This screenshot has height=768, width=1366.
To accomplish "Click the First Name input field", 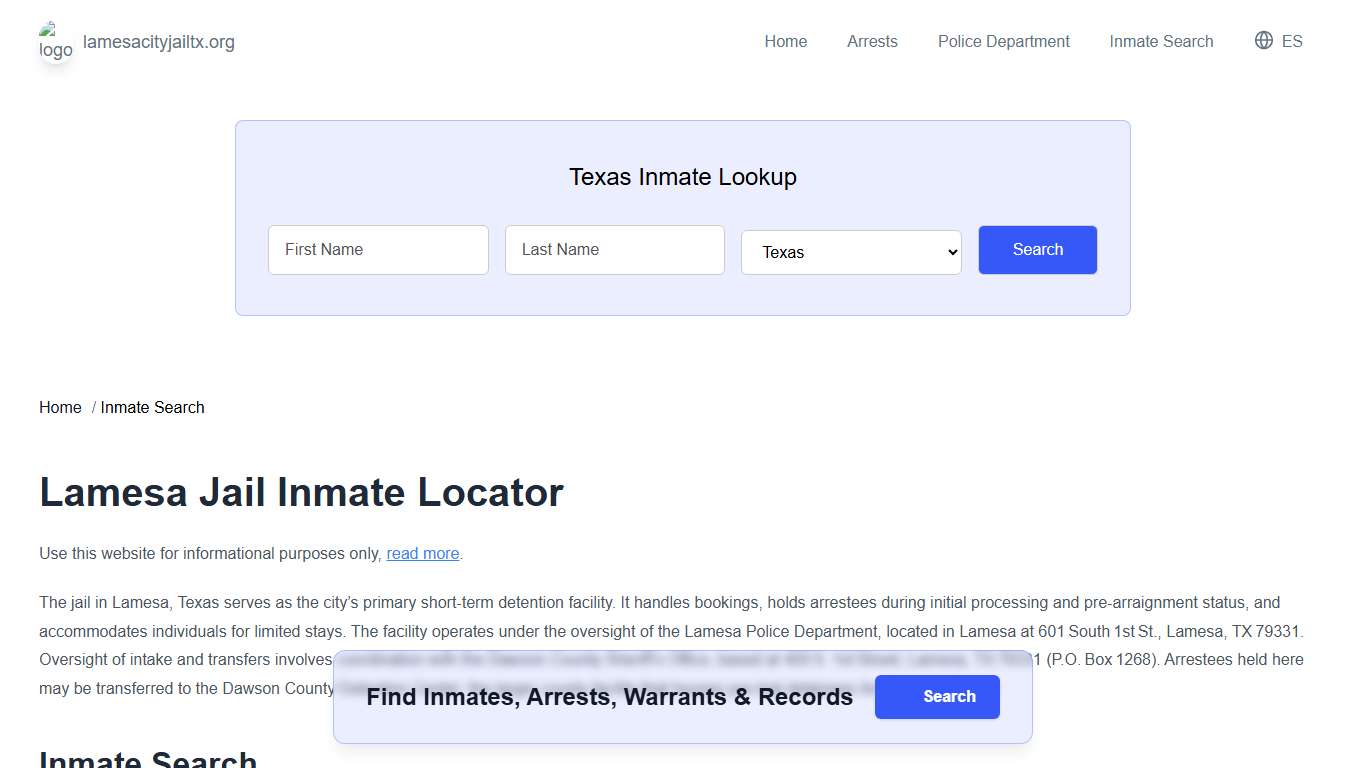I will pos(378,250).
